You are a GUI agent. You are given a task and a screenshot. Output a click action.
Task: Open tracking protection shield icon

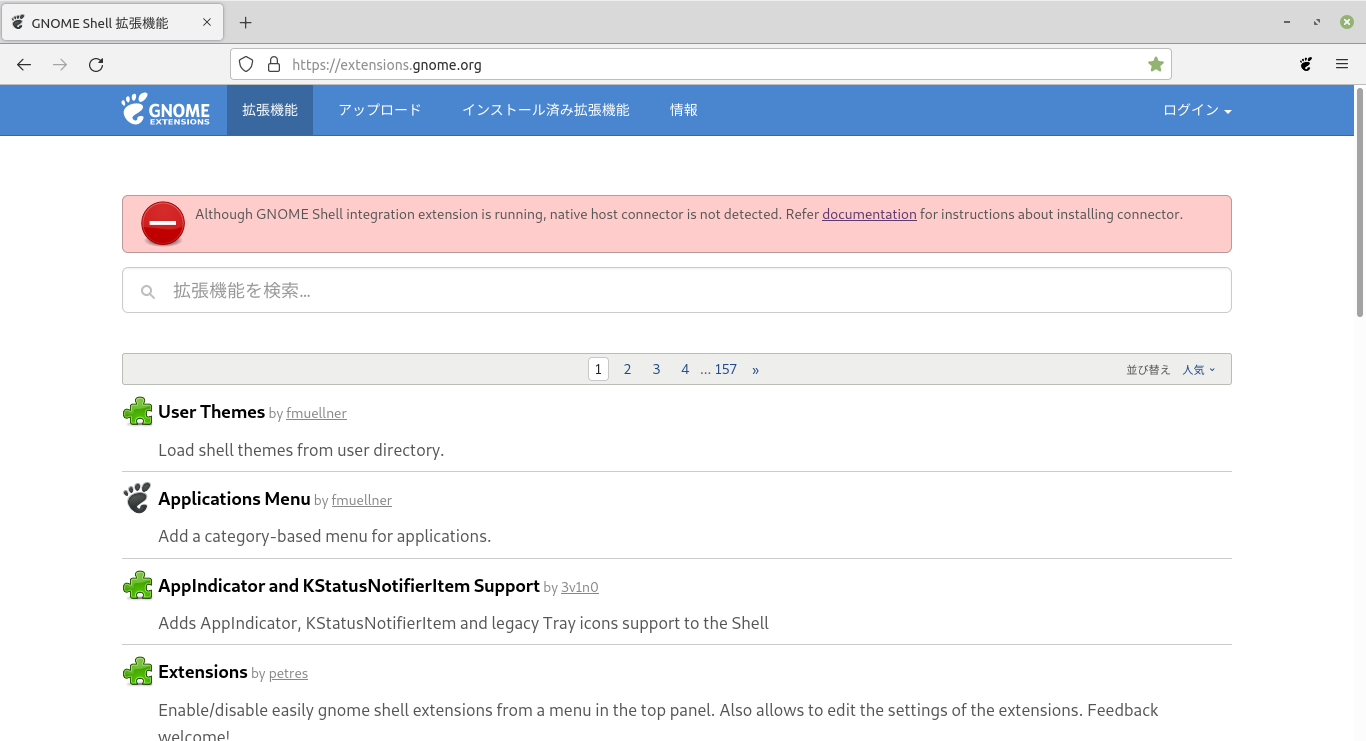click(246, 65)
